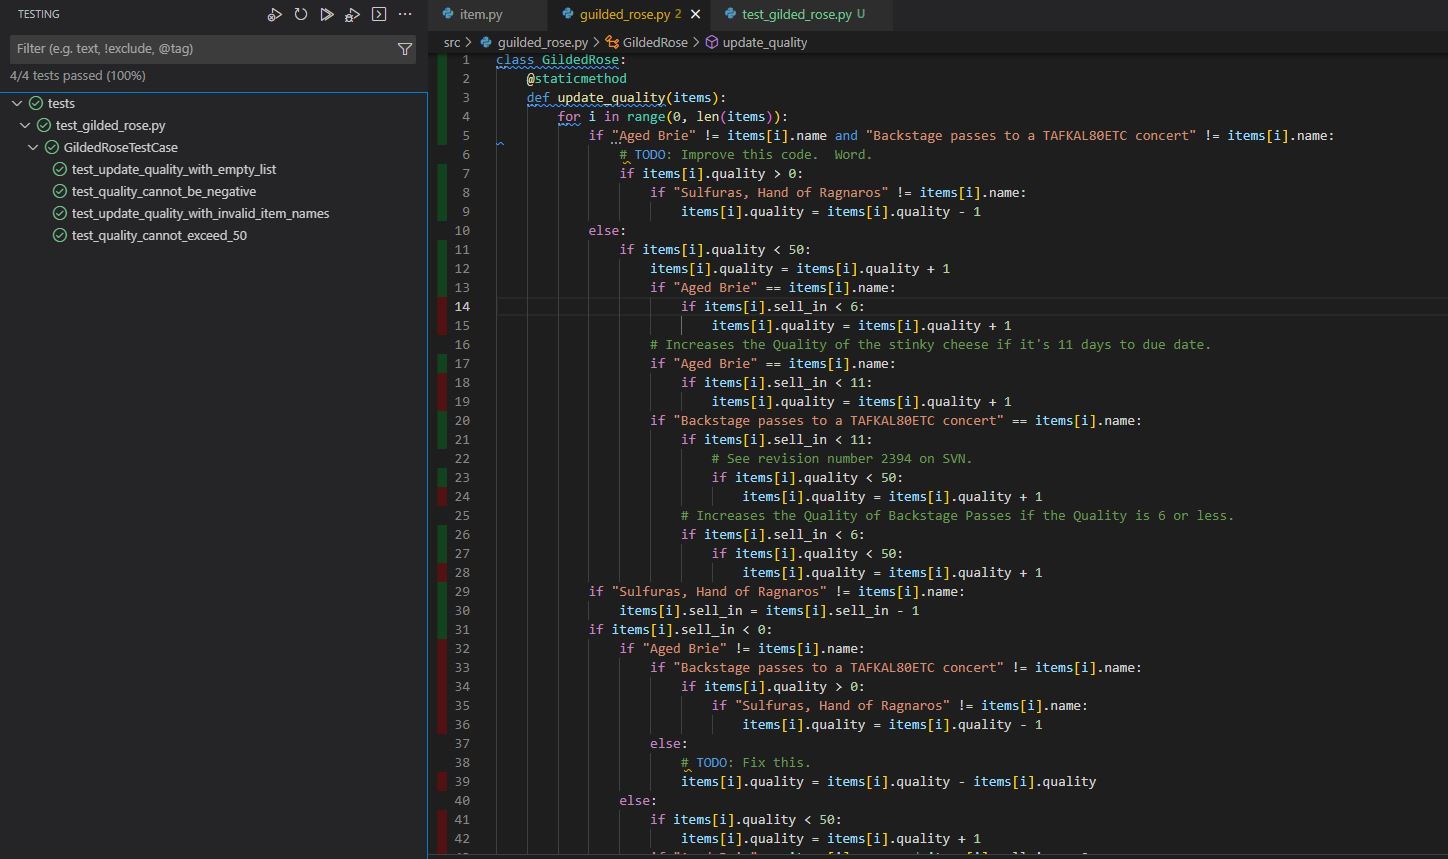Screen dimensions: 1448x859
Task: Switch to the guilded_rose.py tab
Action: coord(630,14)
